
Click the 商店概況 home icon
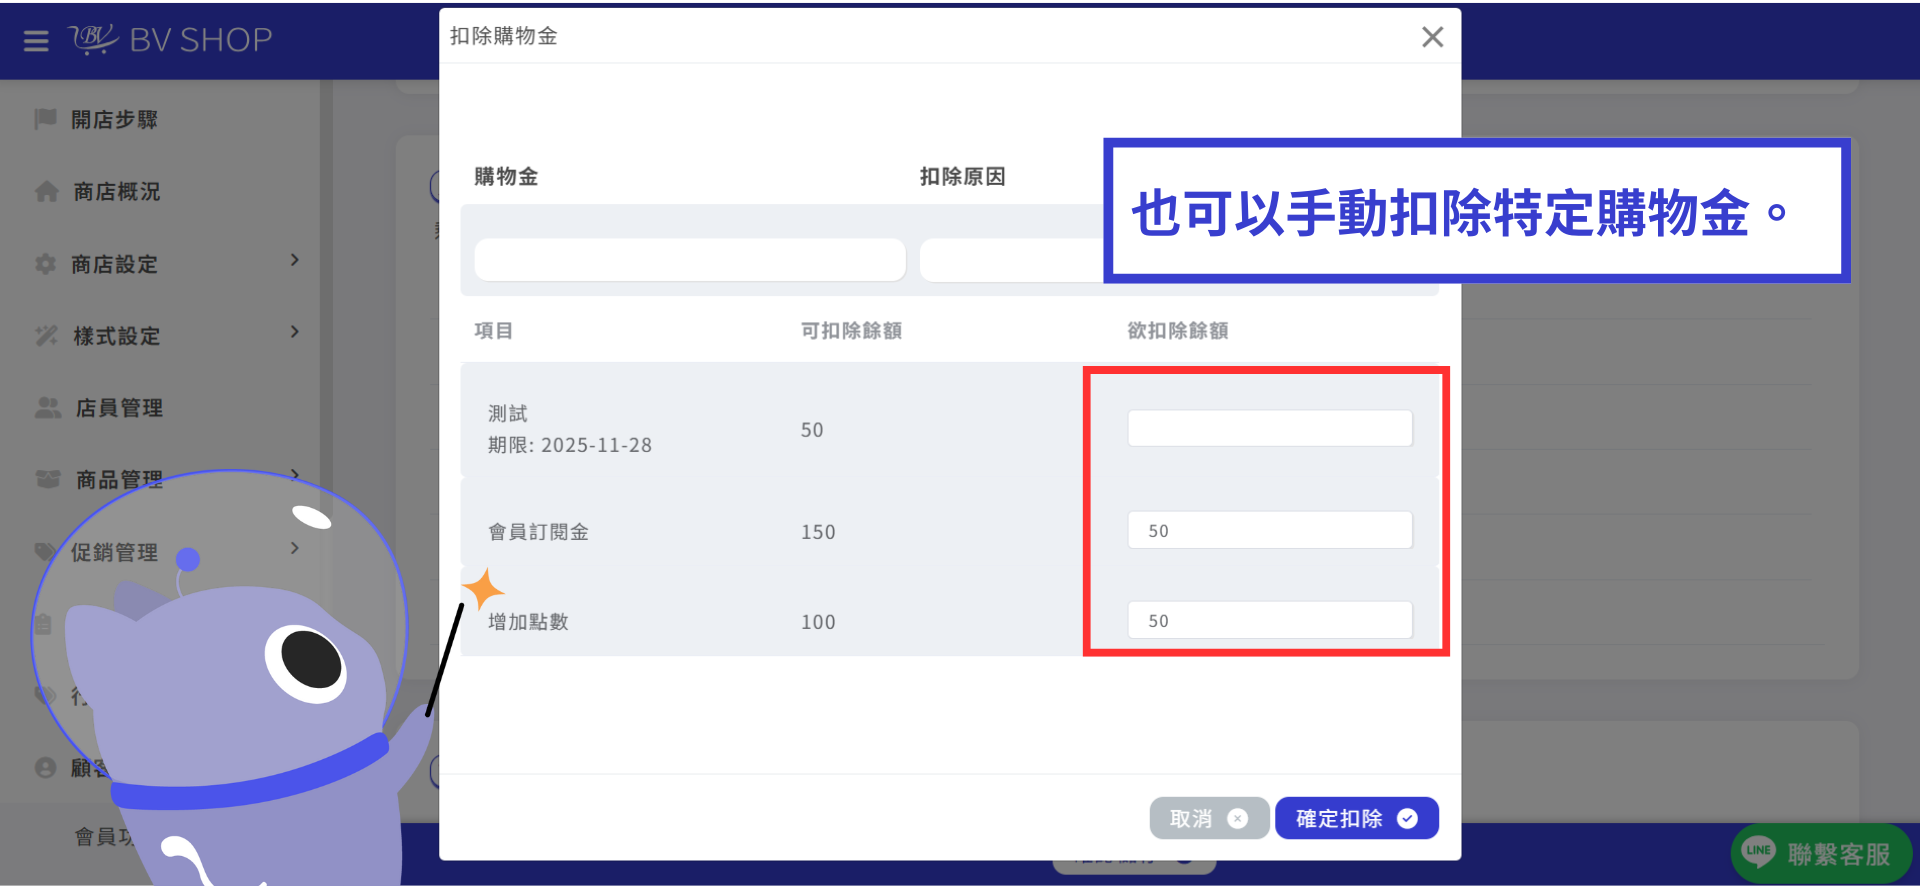46,191
